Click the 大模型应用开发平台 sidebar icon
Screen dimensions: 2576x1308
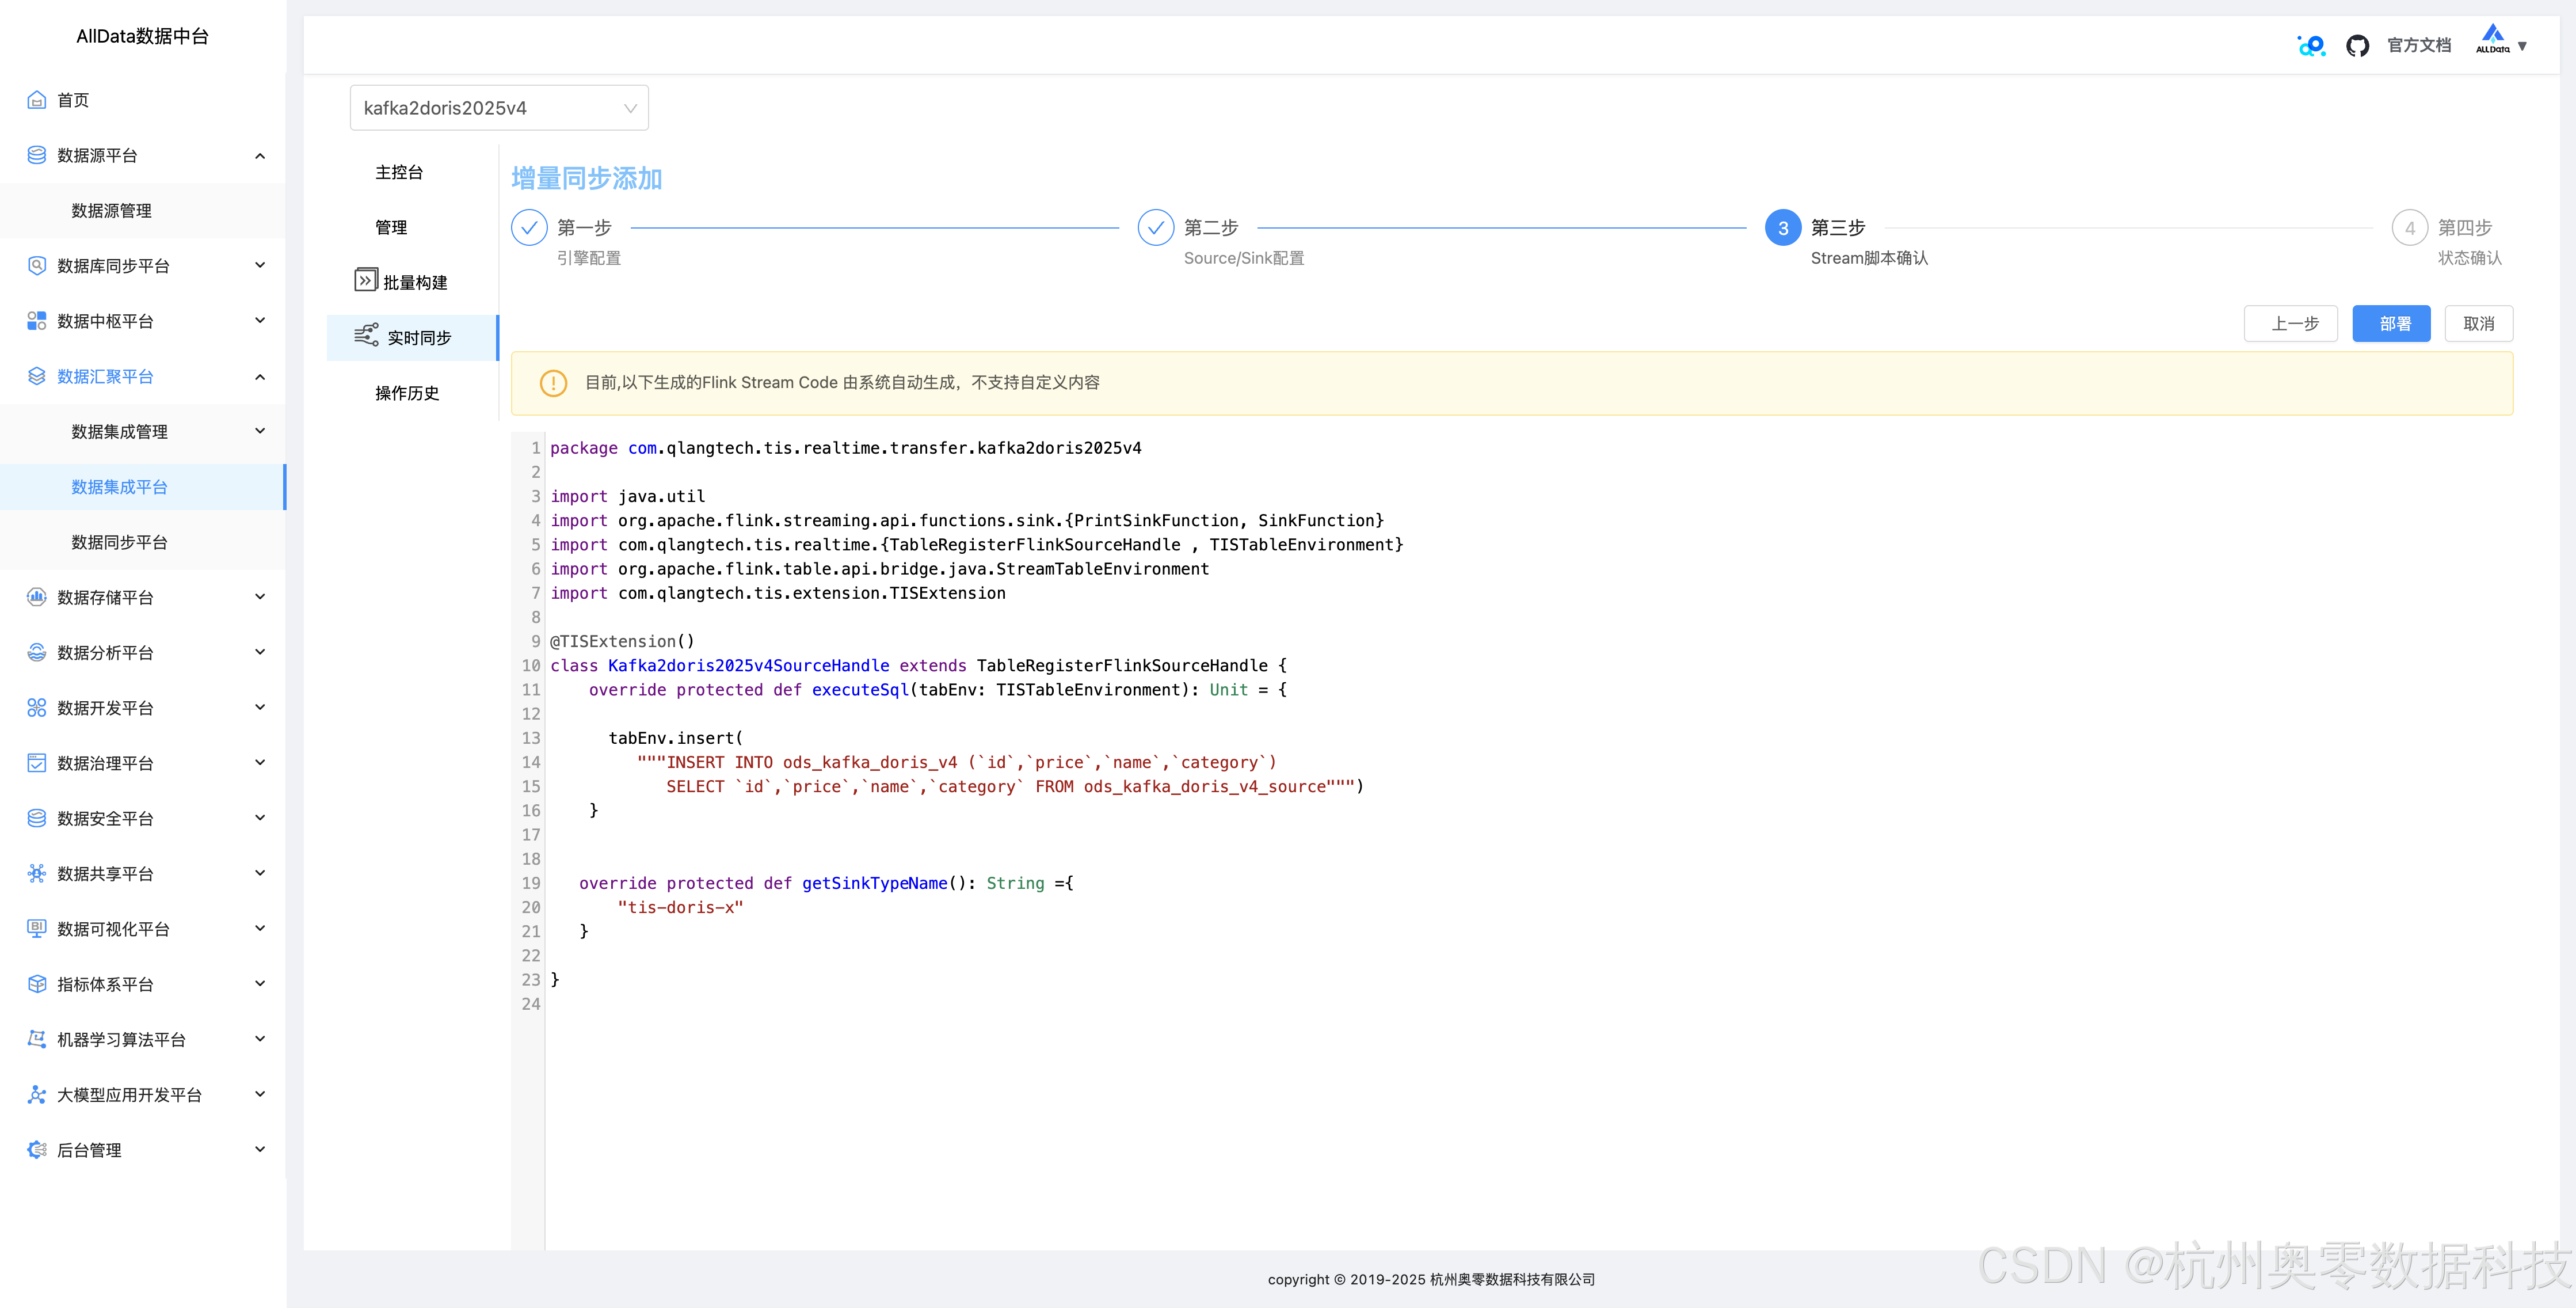[37, 1094]
